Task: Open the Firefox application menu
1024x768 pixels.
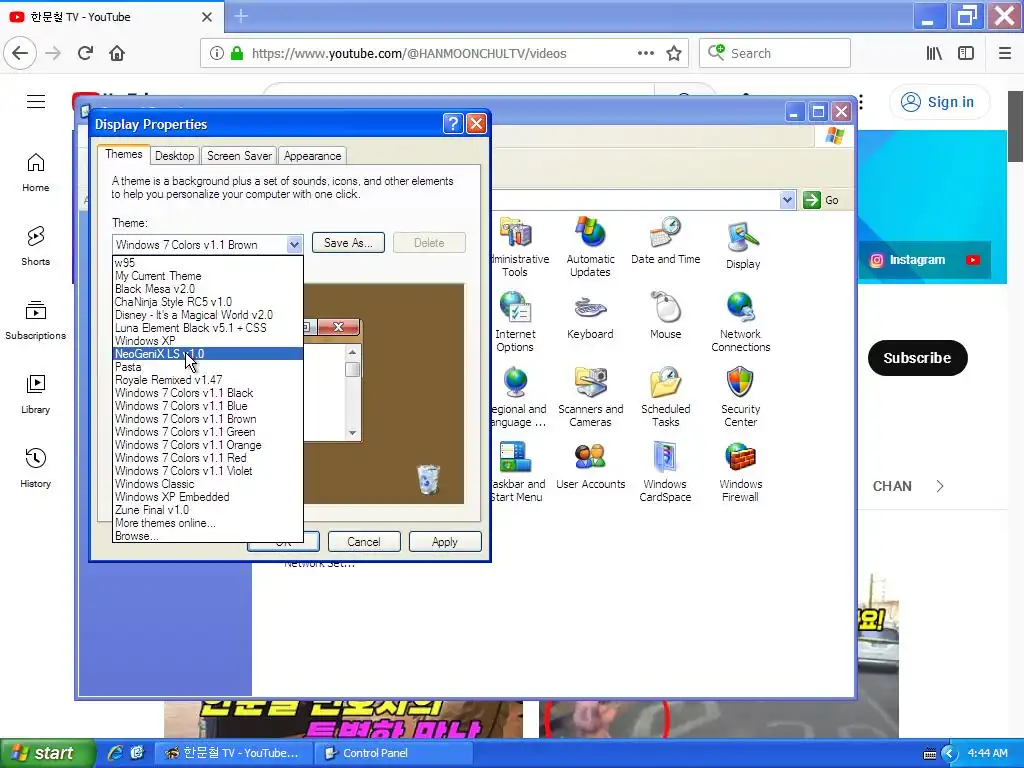Action: click(x=1005, y=54)
